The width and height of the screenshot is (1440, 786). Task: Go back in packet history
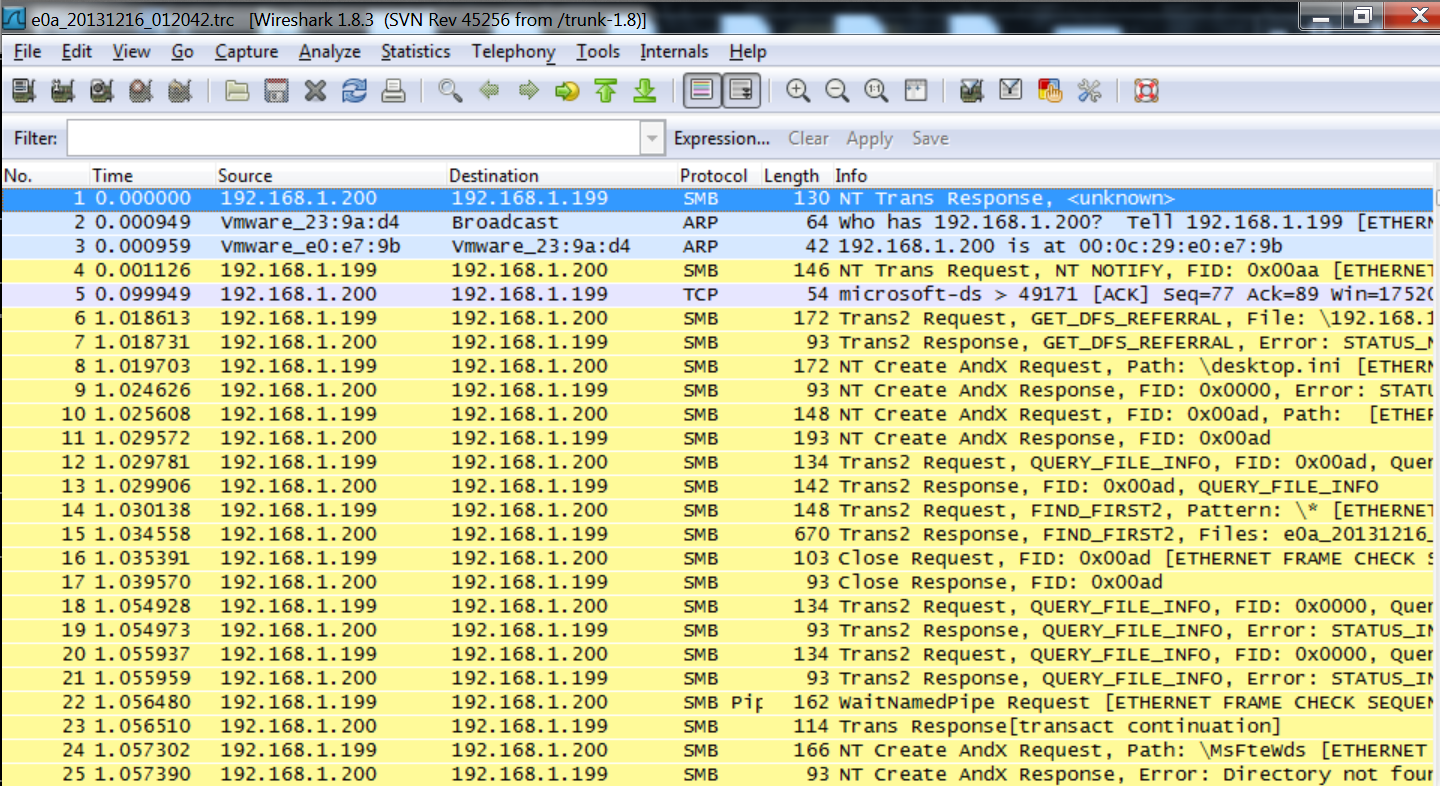489,91
